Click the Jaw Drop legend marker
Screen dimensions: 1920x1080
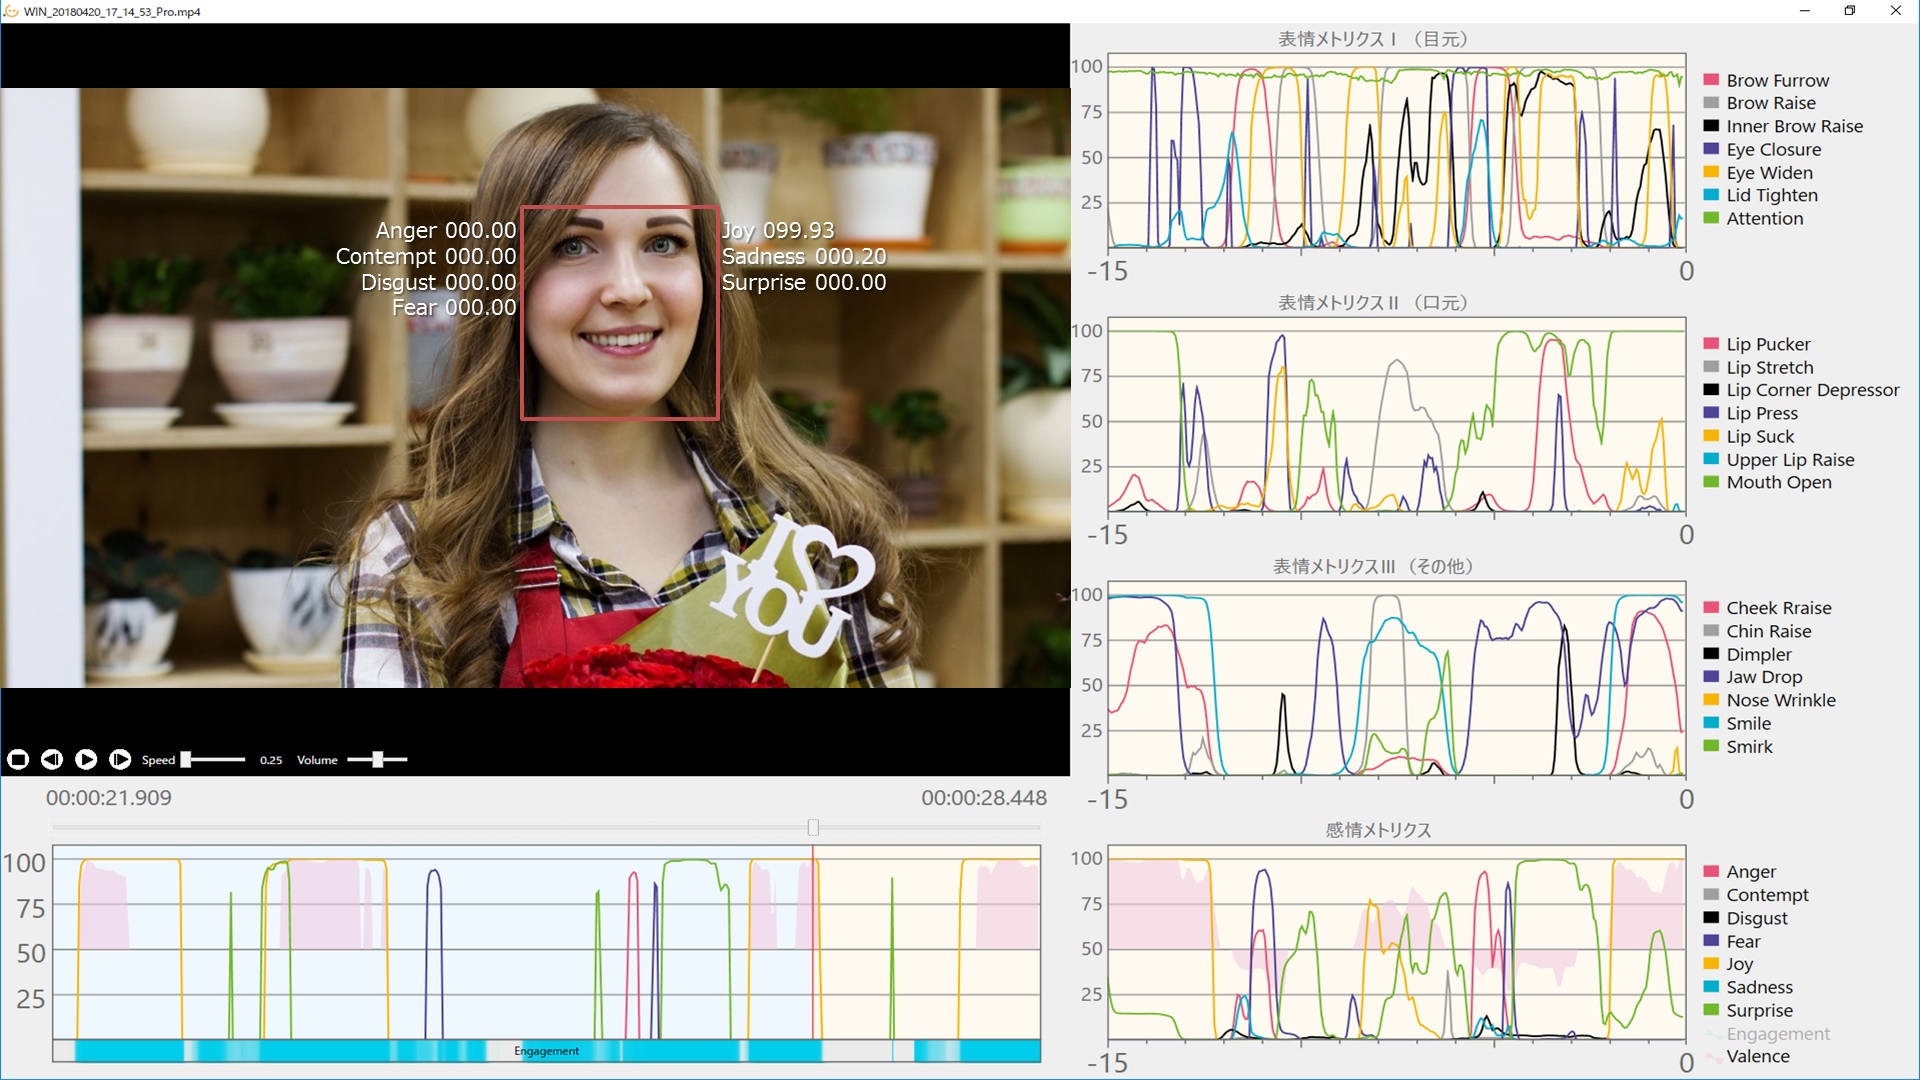pos(1712,677)
